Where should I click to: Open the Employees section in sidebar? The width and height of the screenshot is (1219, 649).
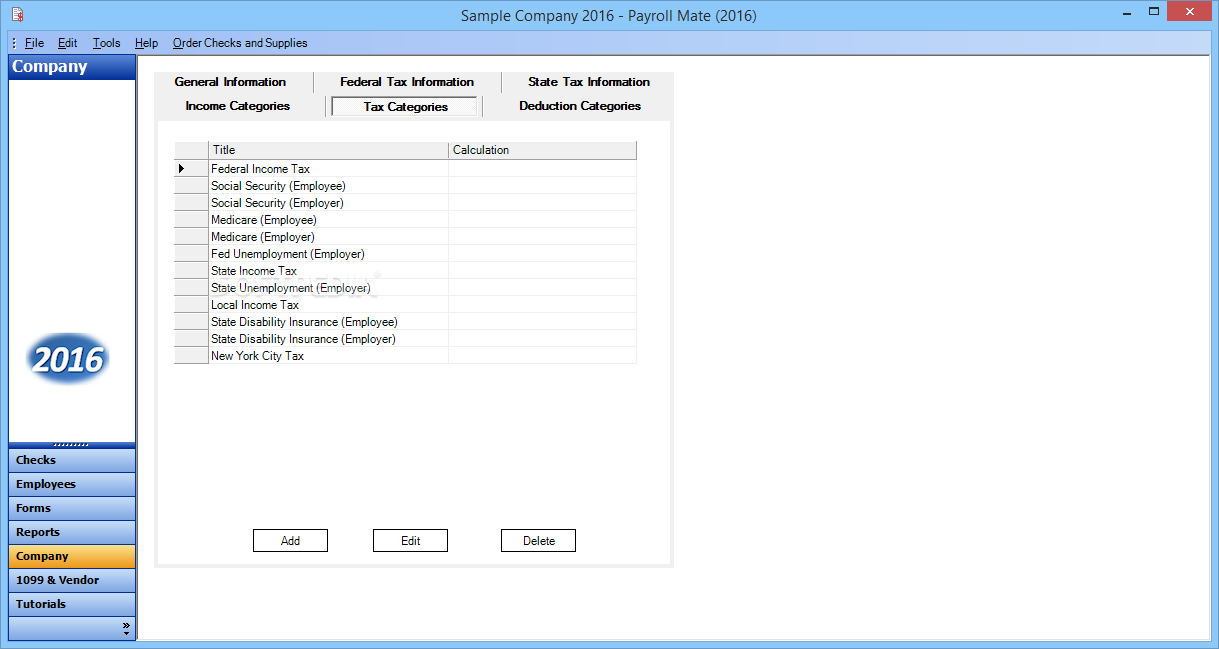coord(72,484)
